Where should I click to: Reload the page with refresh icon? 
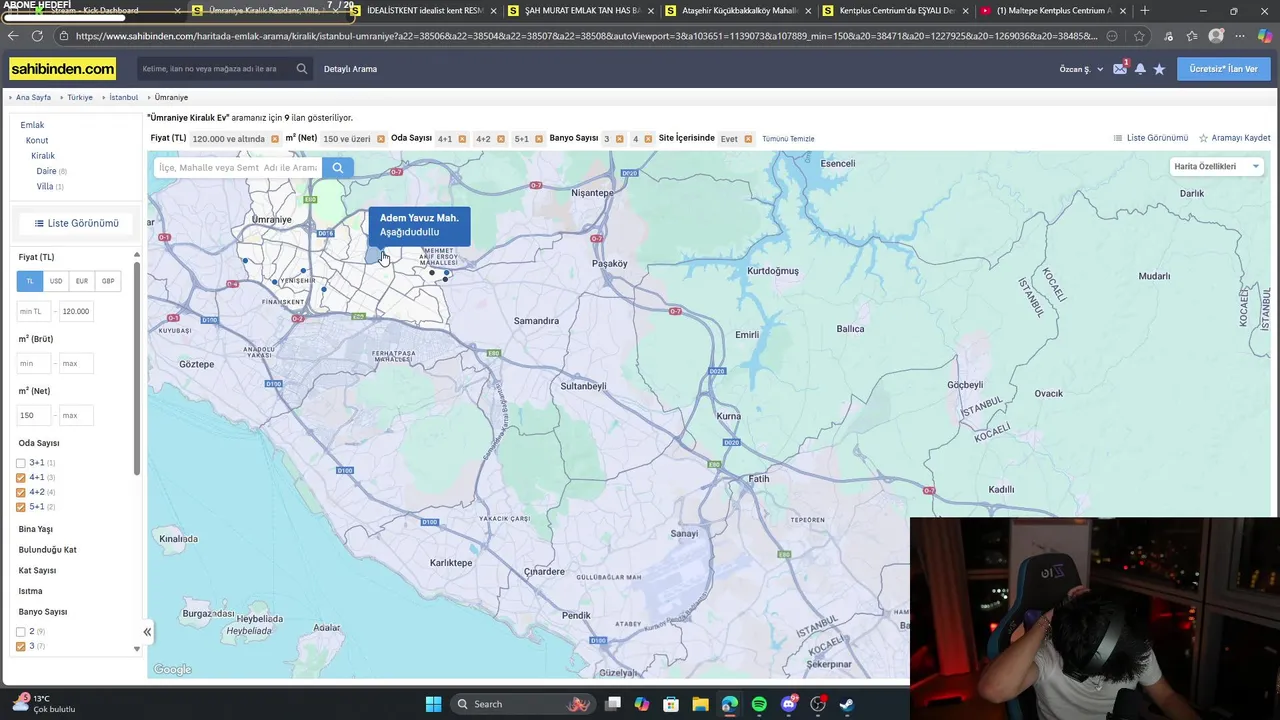coord(37,36)
